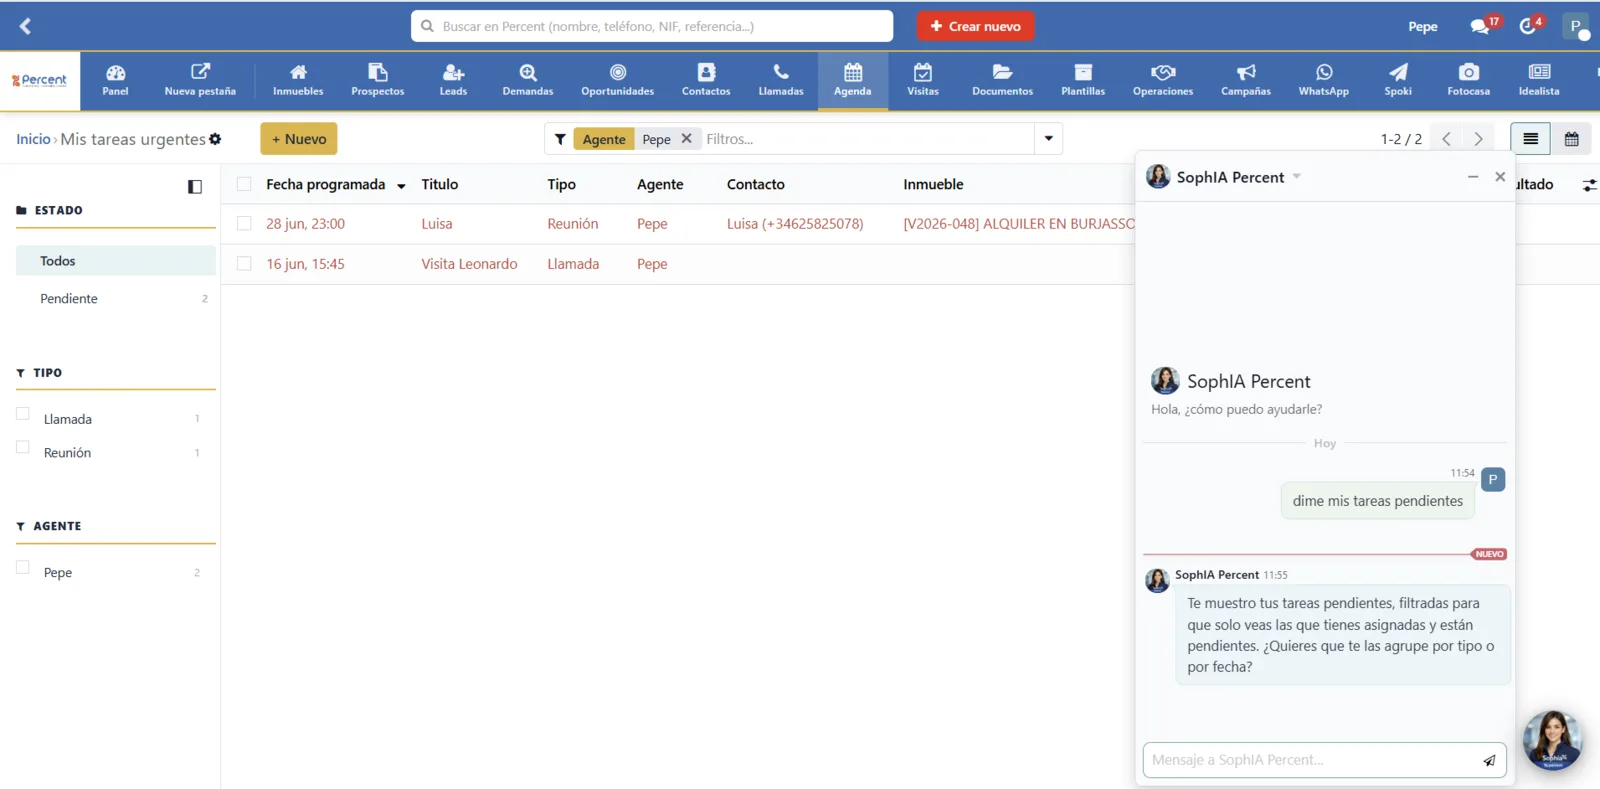Select the Pendiente estado filter

pyautogui.click(x=116, y=299)
